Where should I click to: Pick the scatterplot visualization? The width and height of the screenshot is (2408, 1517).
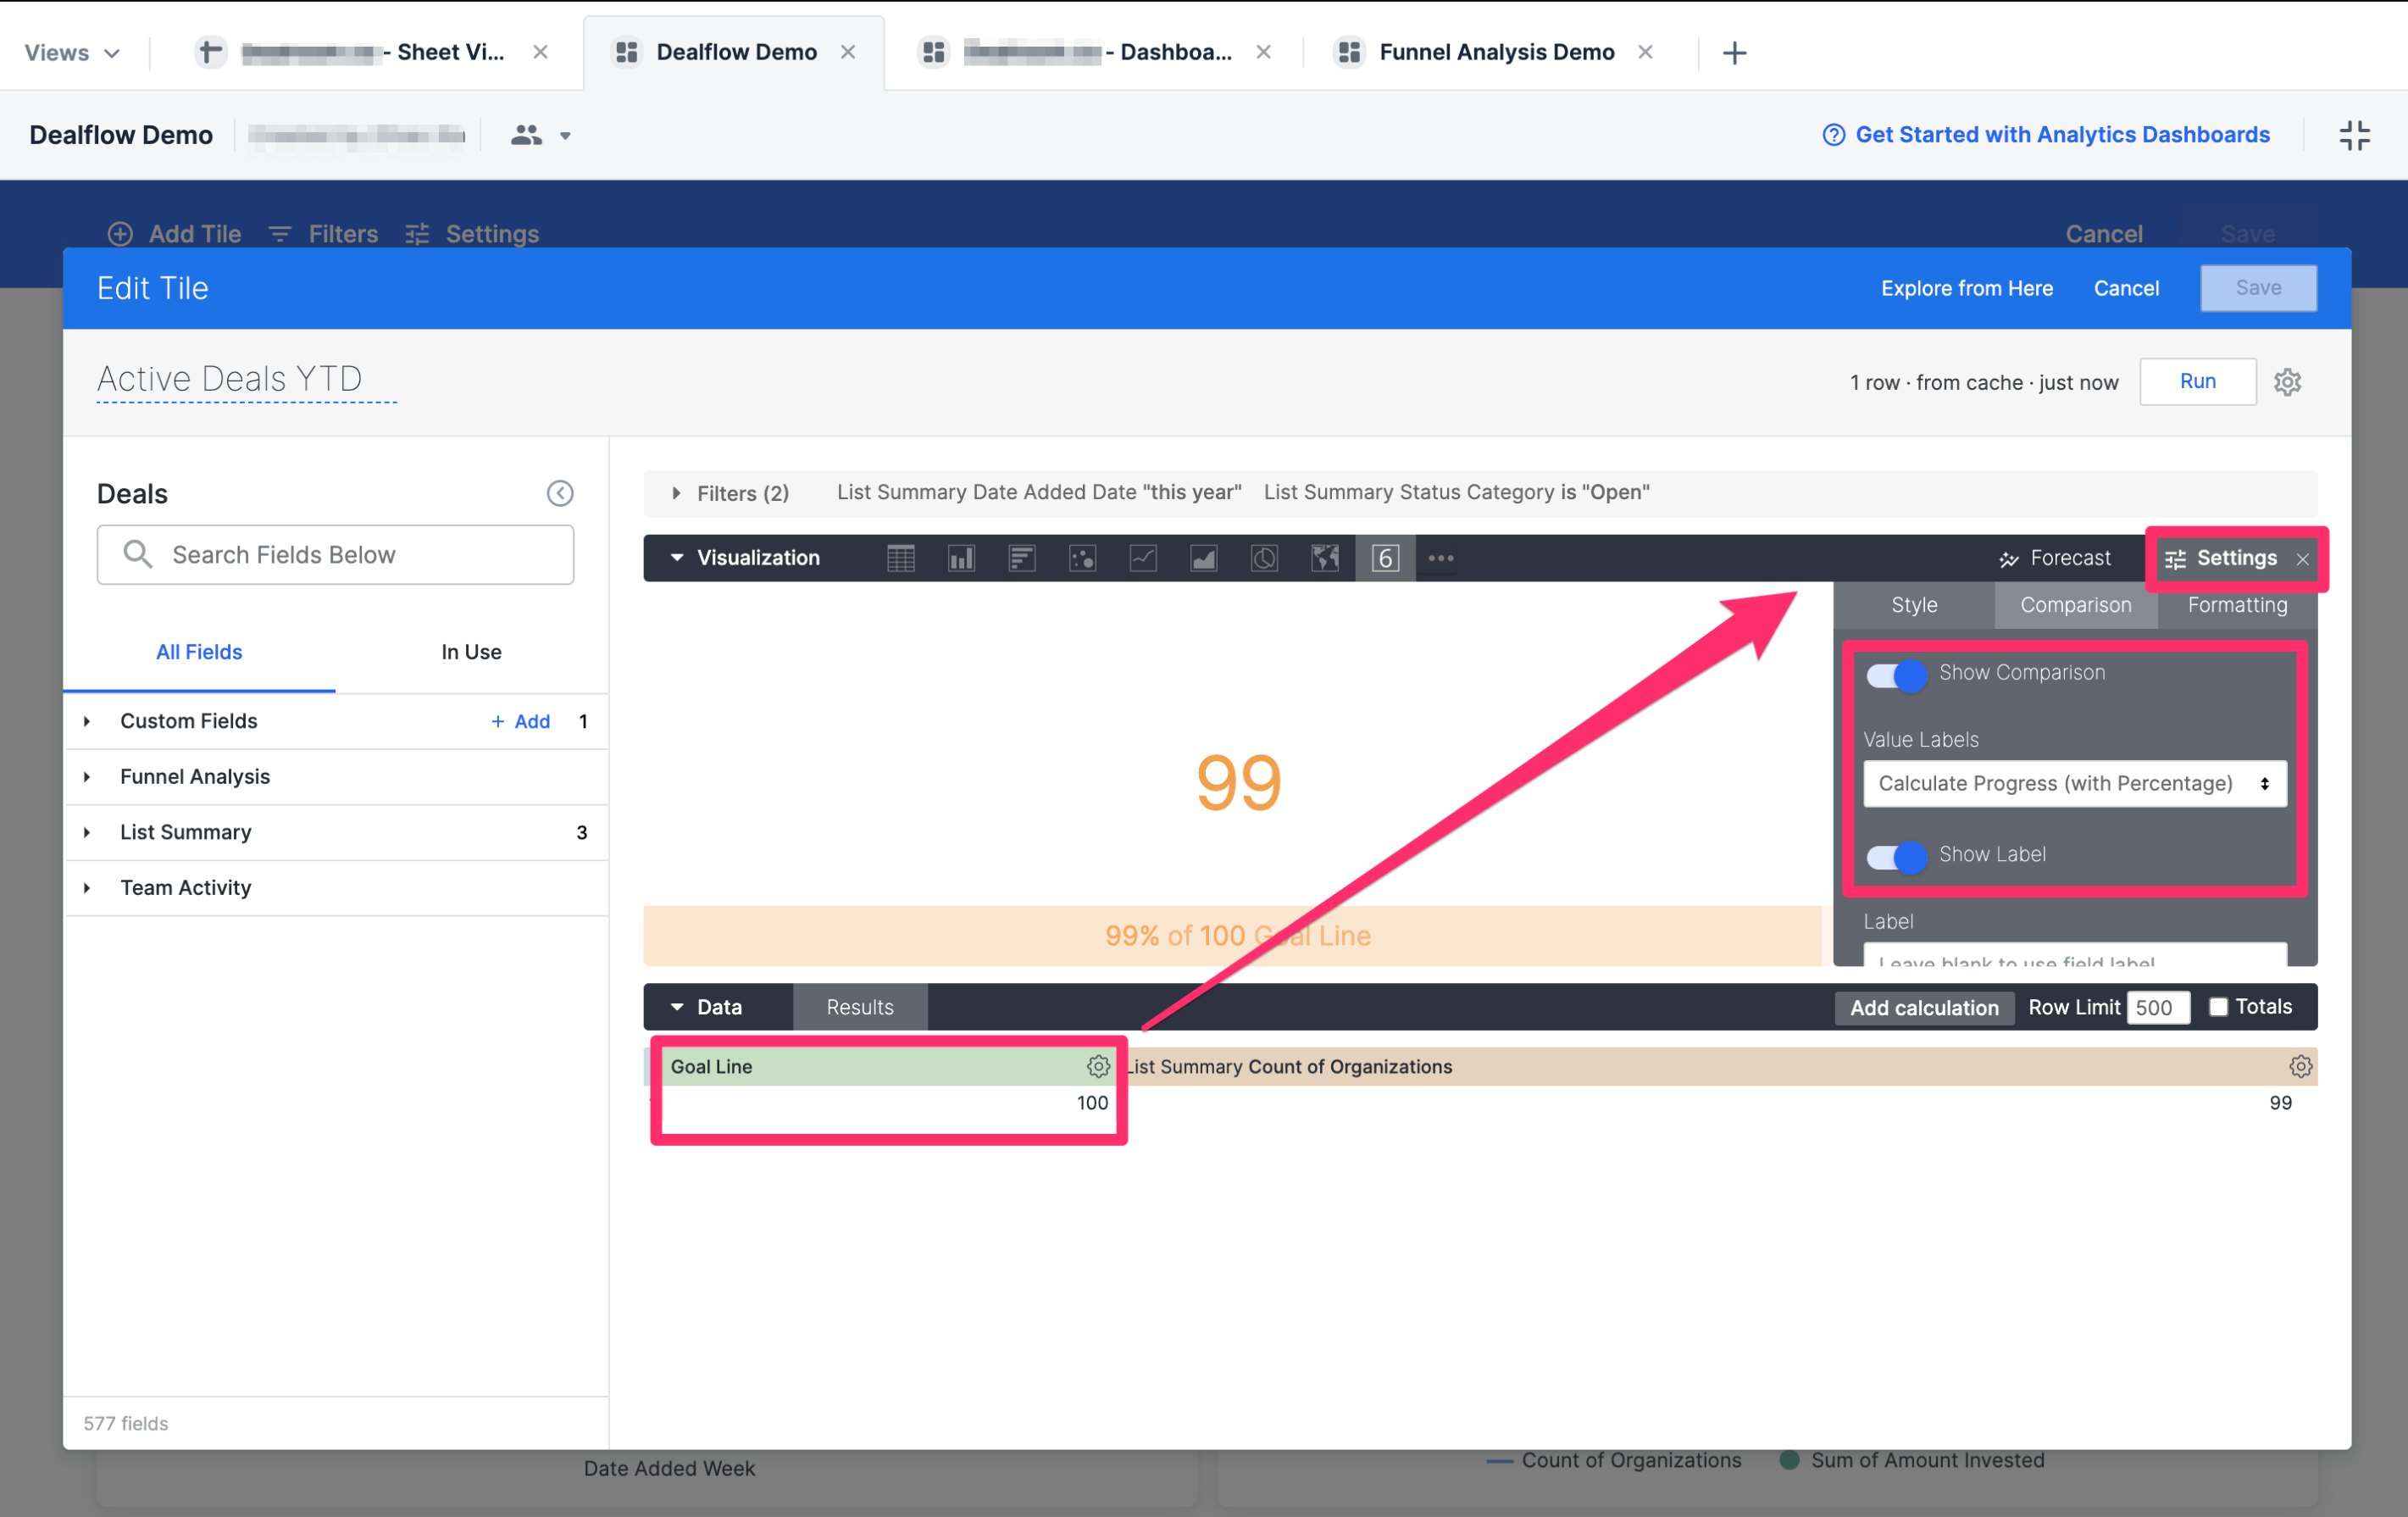(x=1082, y=558)
